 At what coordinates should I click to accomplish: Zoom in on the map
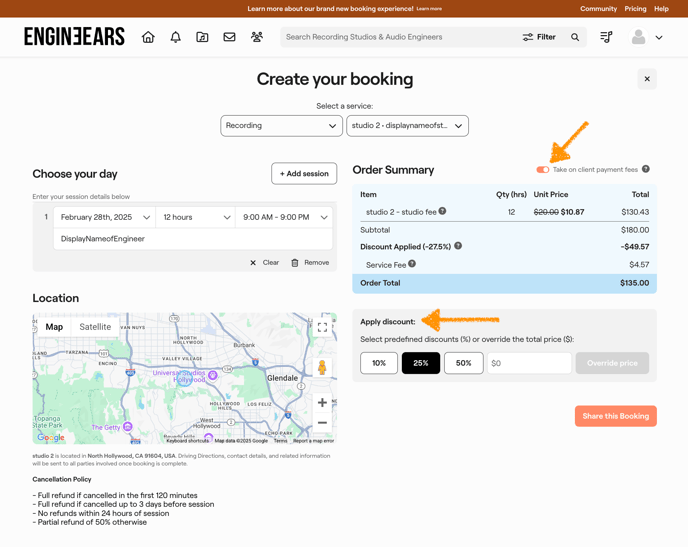pyautogui.click(x=322, y=402)
